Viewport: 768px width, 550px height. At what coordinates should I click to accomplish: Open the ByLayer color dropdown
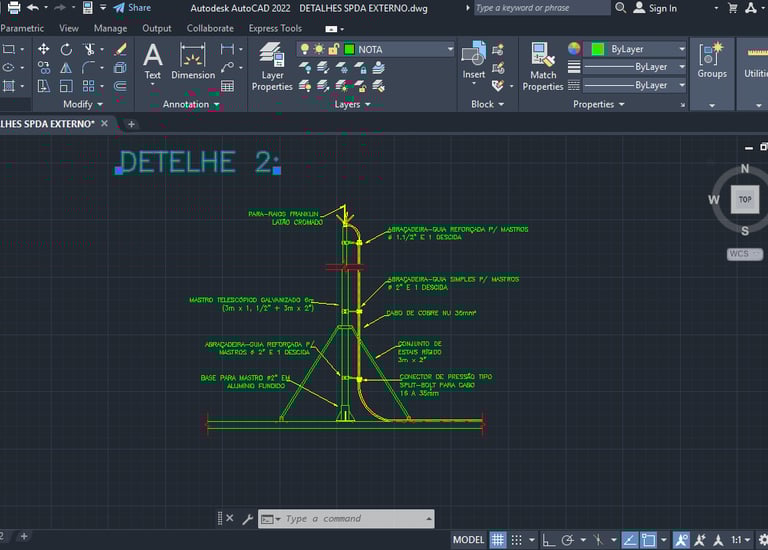point(682,49)
